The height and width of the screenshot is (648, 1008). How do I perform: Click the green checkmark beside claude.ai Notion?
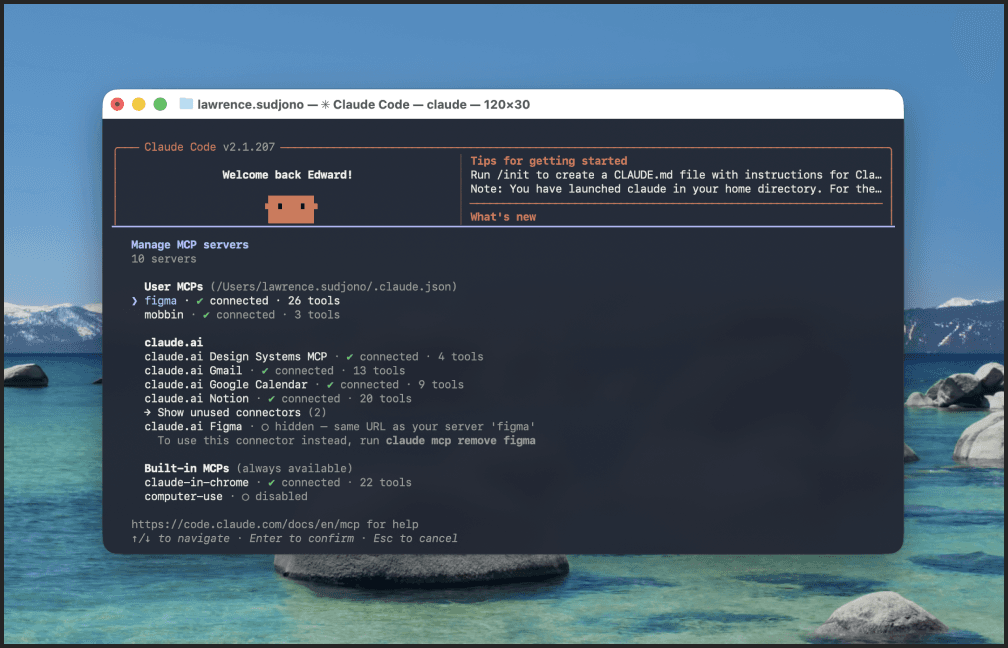coord(271,399)
